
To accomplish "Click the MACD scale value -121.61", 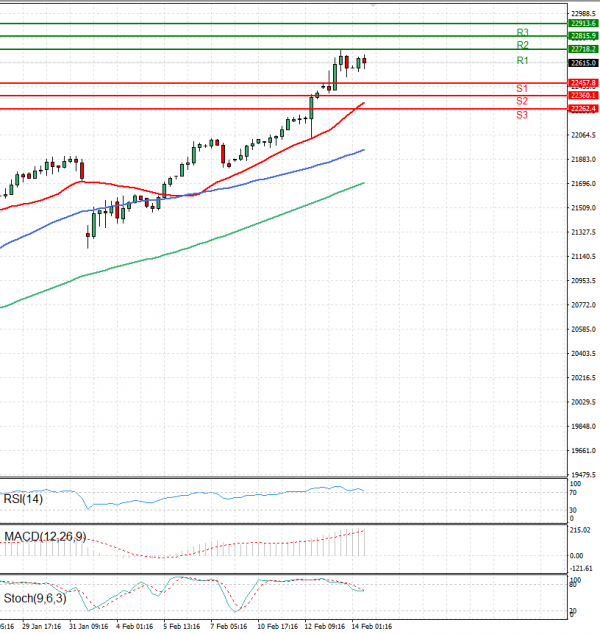I will point(581,568).
